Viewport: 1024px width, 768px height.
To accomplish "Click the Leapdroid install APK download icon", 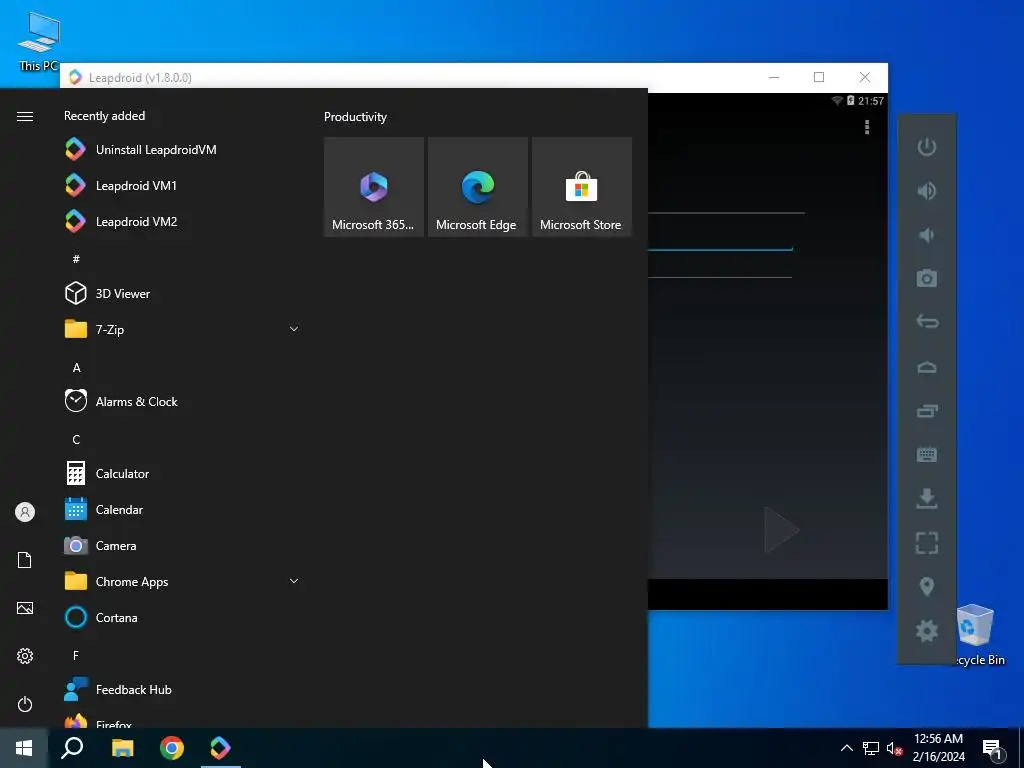I will click(x=927, y=498).
